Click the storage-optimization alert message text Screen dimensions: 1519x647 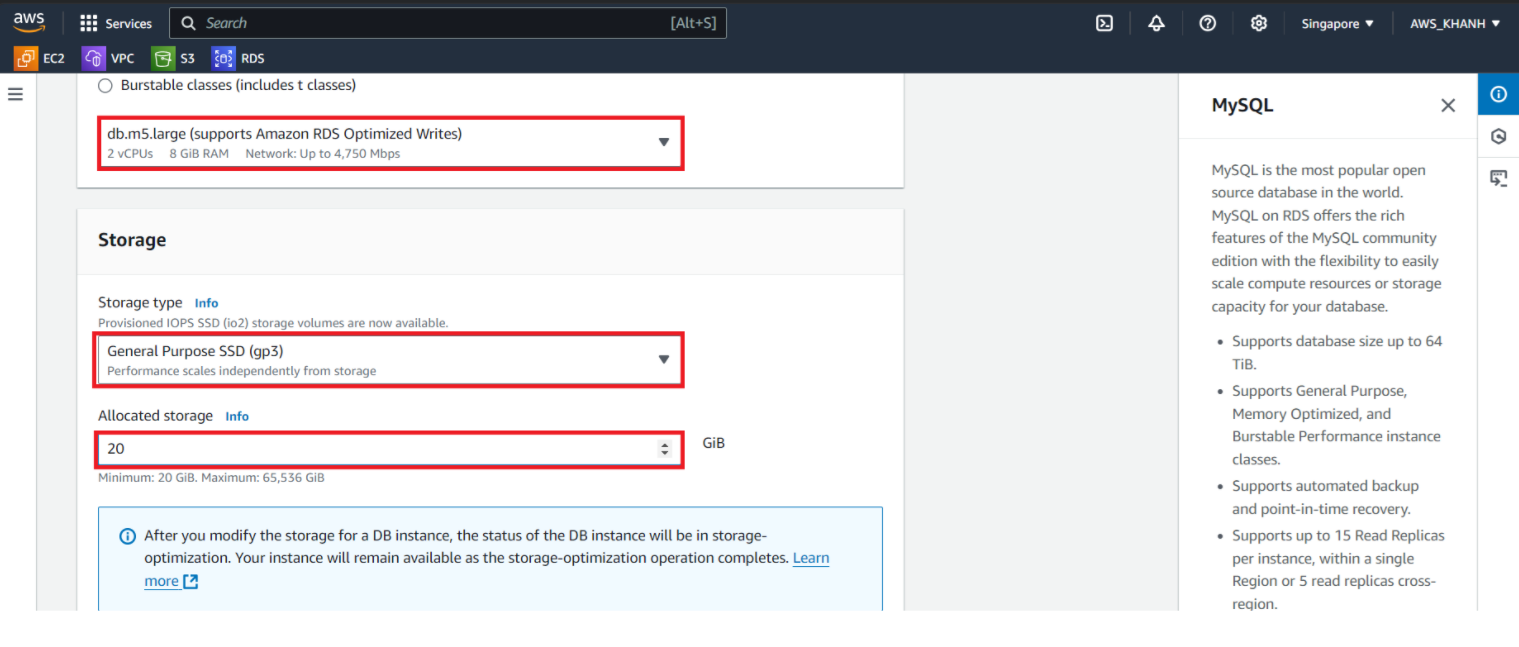pyautogui.click(x=486, y=558)
